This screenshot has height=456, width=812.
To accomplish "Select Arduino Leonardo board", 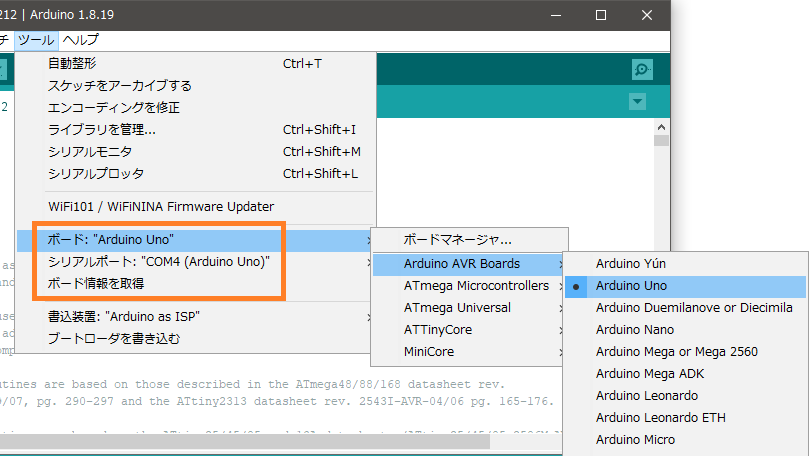I will (x=686, y=396).
